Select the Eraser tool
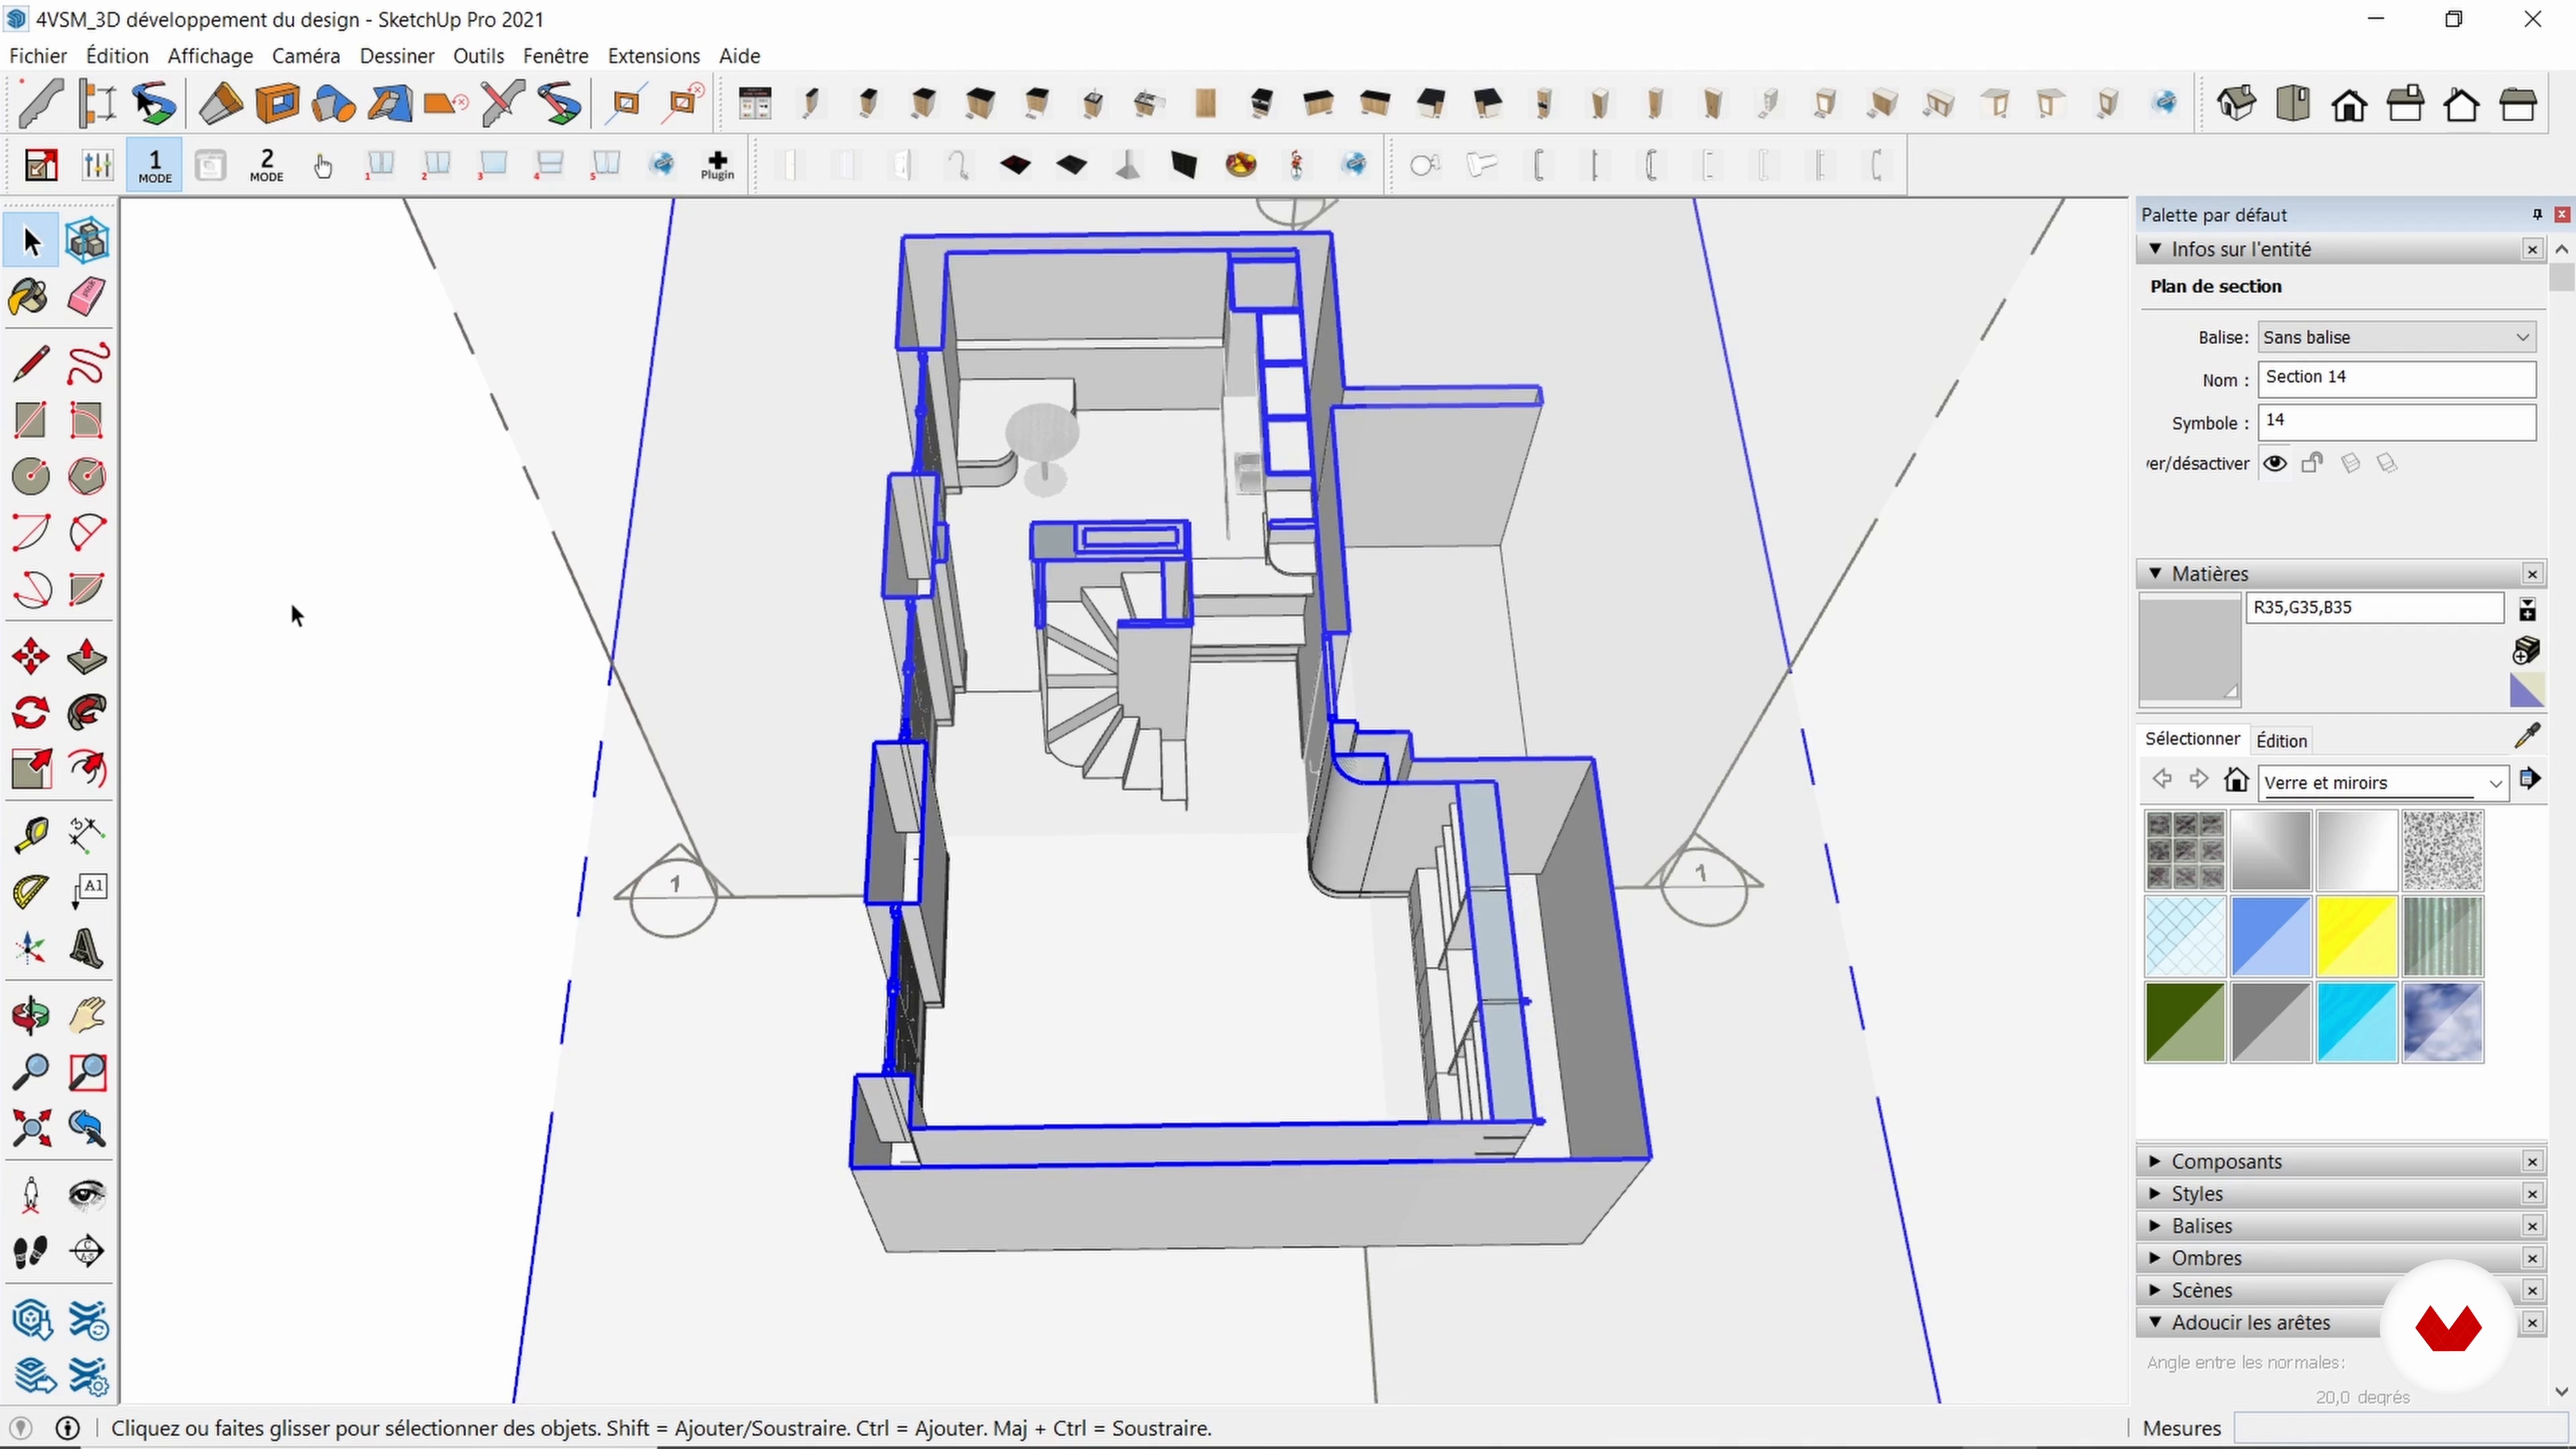The height and width of the screenshot is (1449, 2576). [87, 297]
